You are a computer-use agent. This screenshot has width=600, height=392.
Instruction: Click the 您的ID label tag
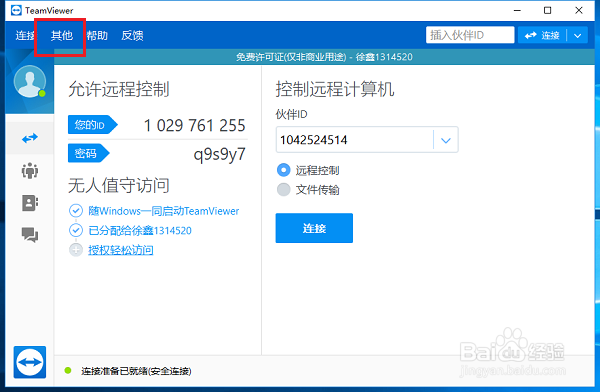[93, 124]
